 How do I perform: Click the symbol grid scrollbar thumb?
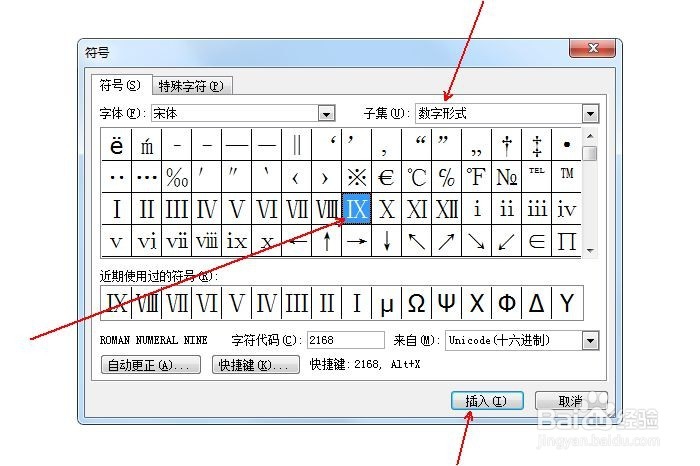point(591,153)
